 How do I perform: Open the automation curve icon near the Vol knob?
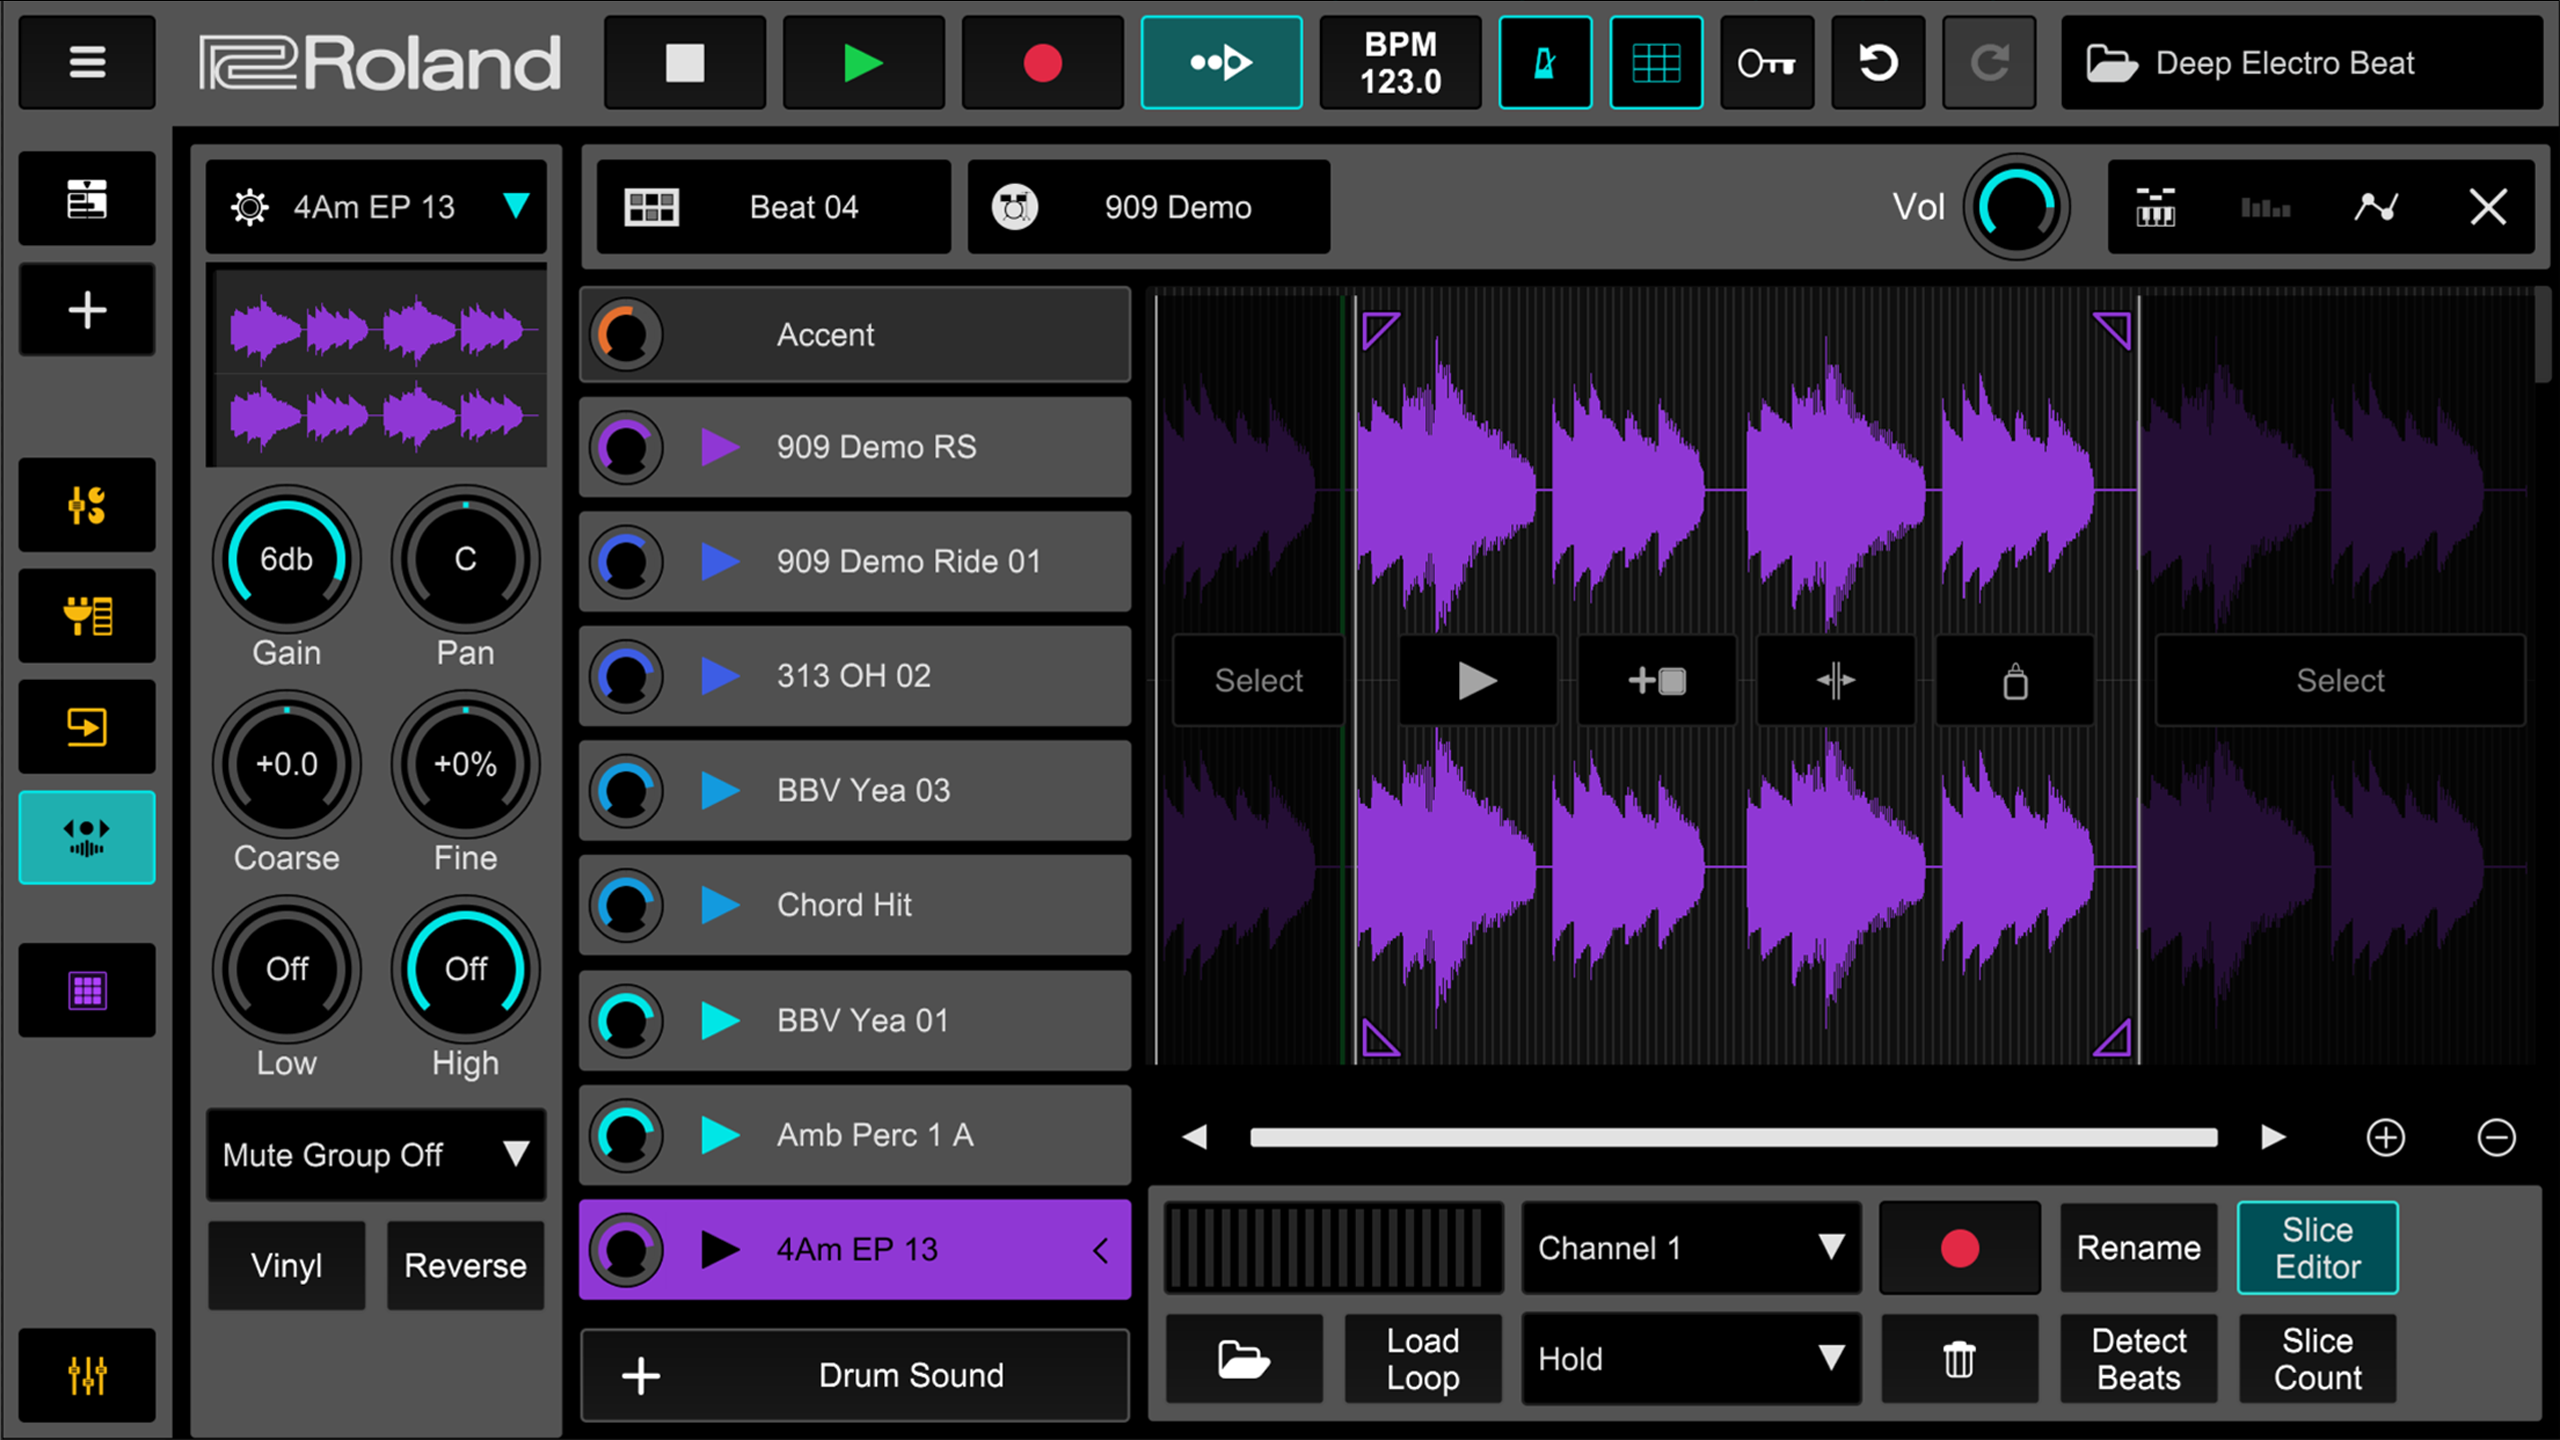[x=2377, y=207]
